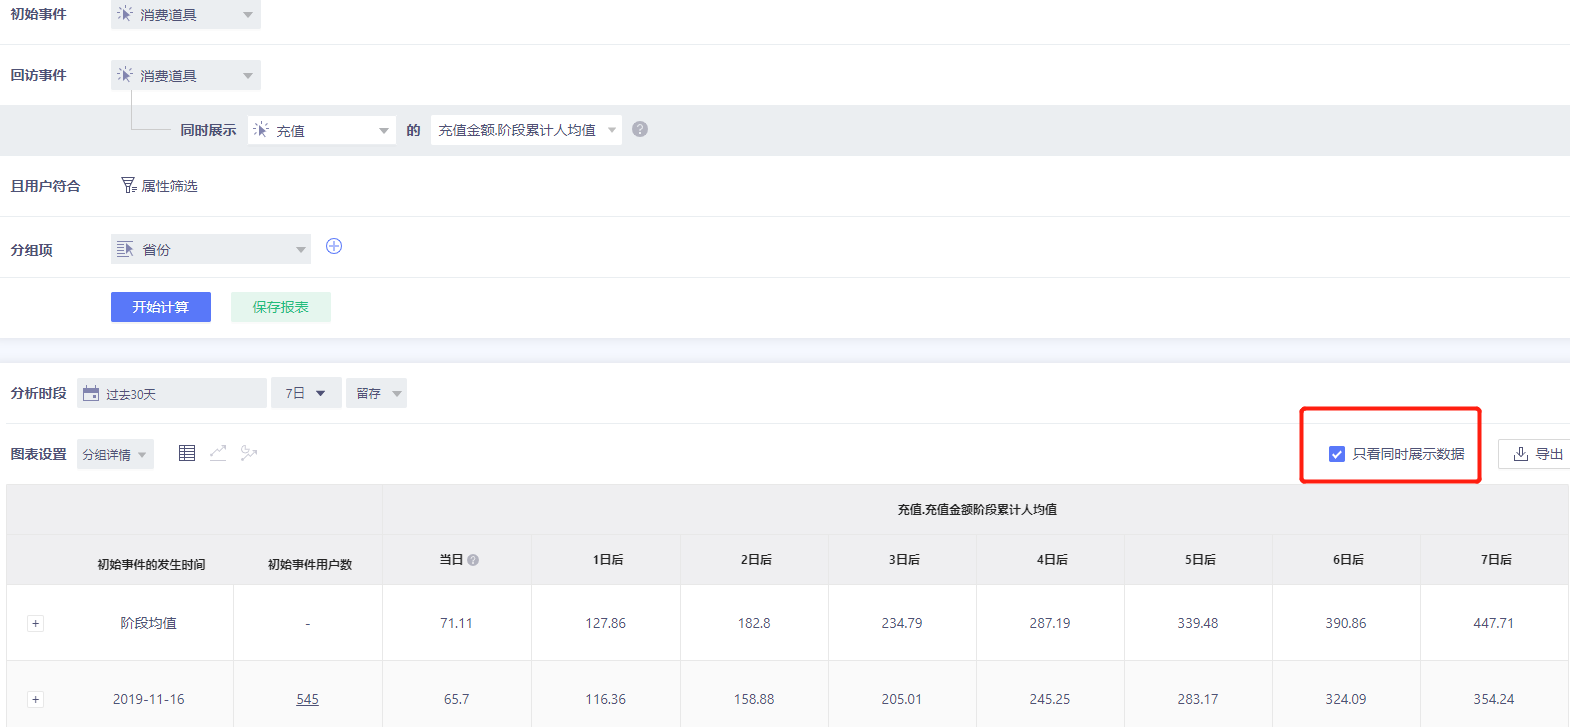
Task: Click the 导出 export button
Action: 1534,454
